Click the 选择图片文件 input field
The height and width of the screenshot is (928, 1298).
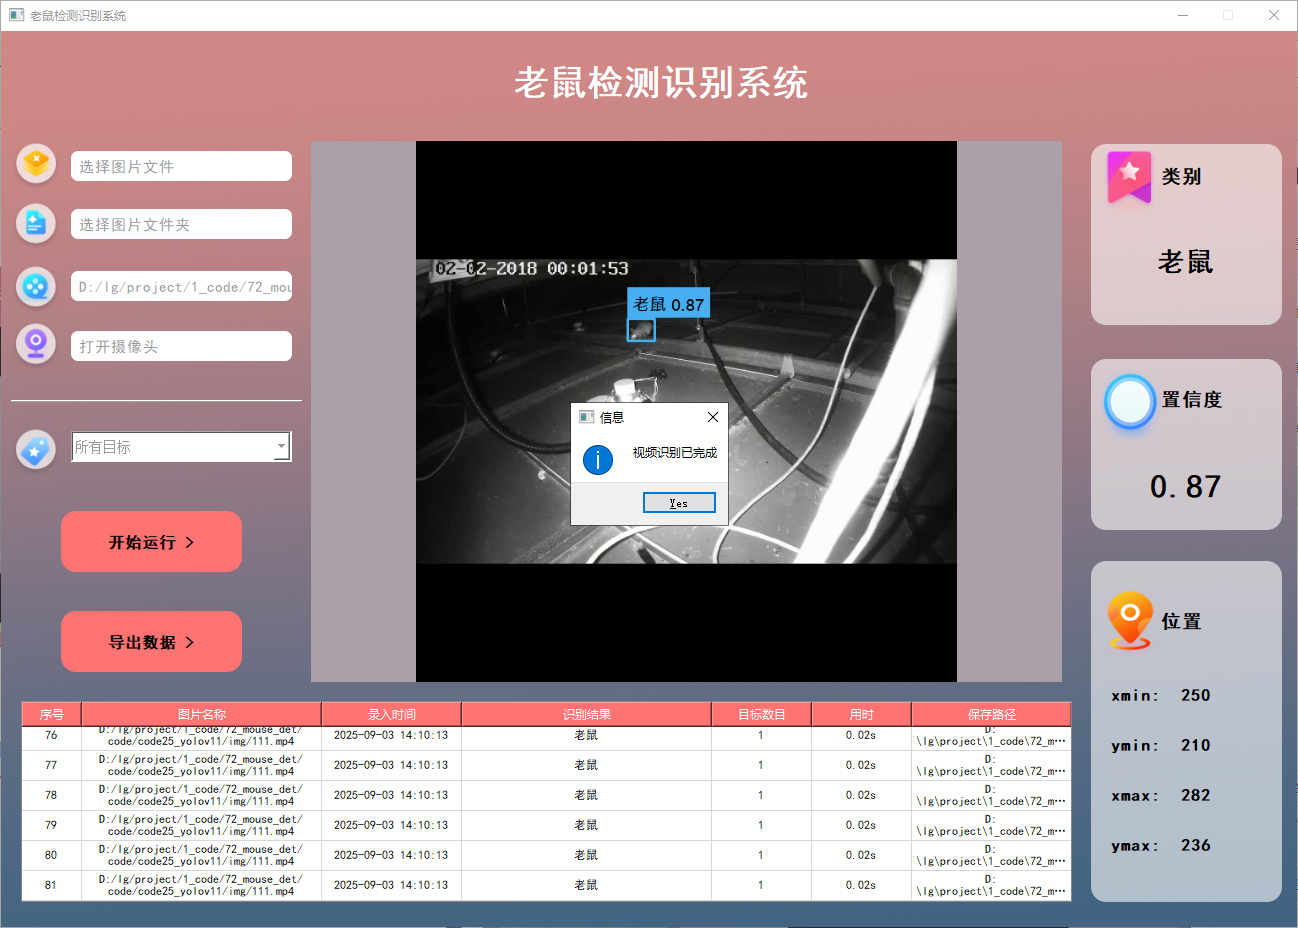[x=181, y=166]
